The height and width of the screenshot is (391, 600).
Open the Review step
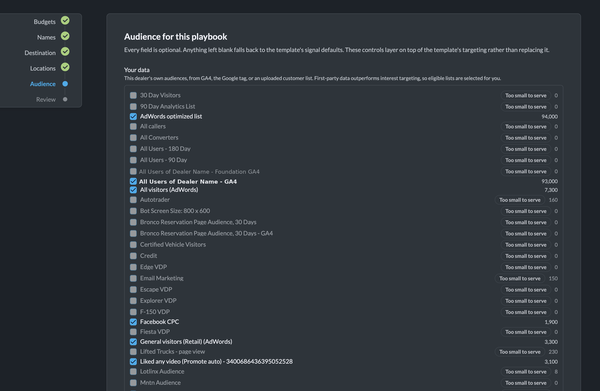[x=46, y=99]
